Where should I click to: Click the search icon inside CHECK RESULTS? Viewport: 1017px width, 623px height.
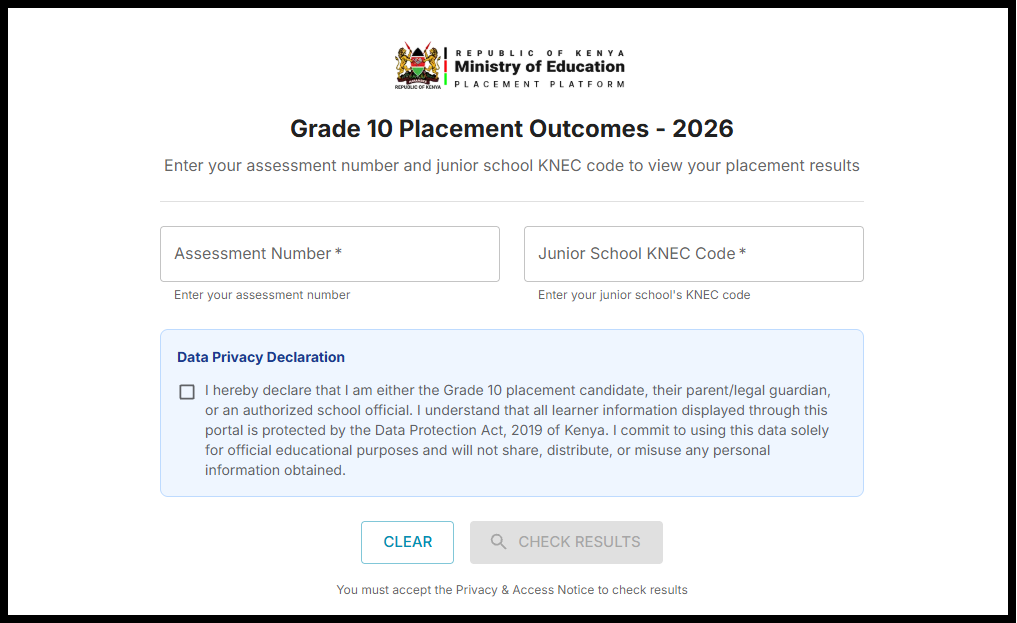click(x=498, y=542)
